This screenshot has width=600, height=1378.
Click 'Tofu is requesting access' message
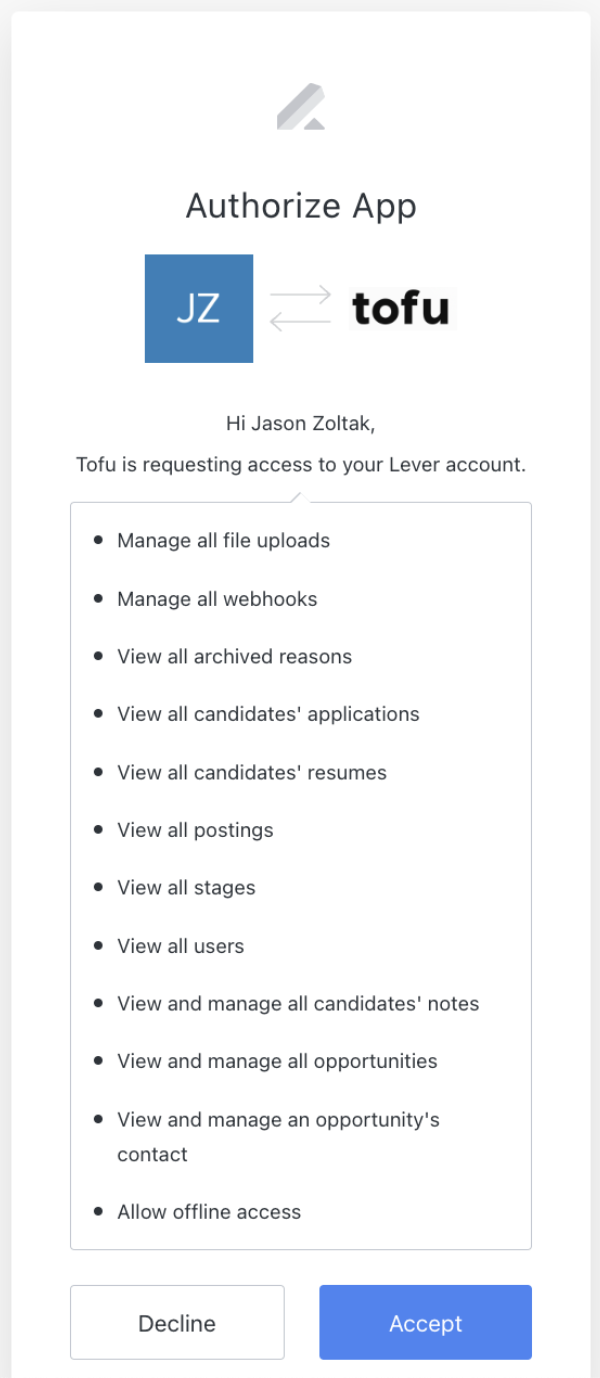[x=301, y=465]
